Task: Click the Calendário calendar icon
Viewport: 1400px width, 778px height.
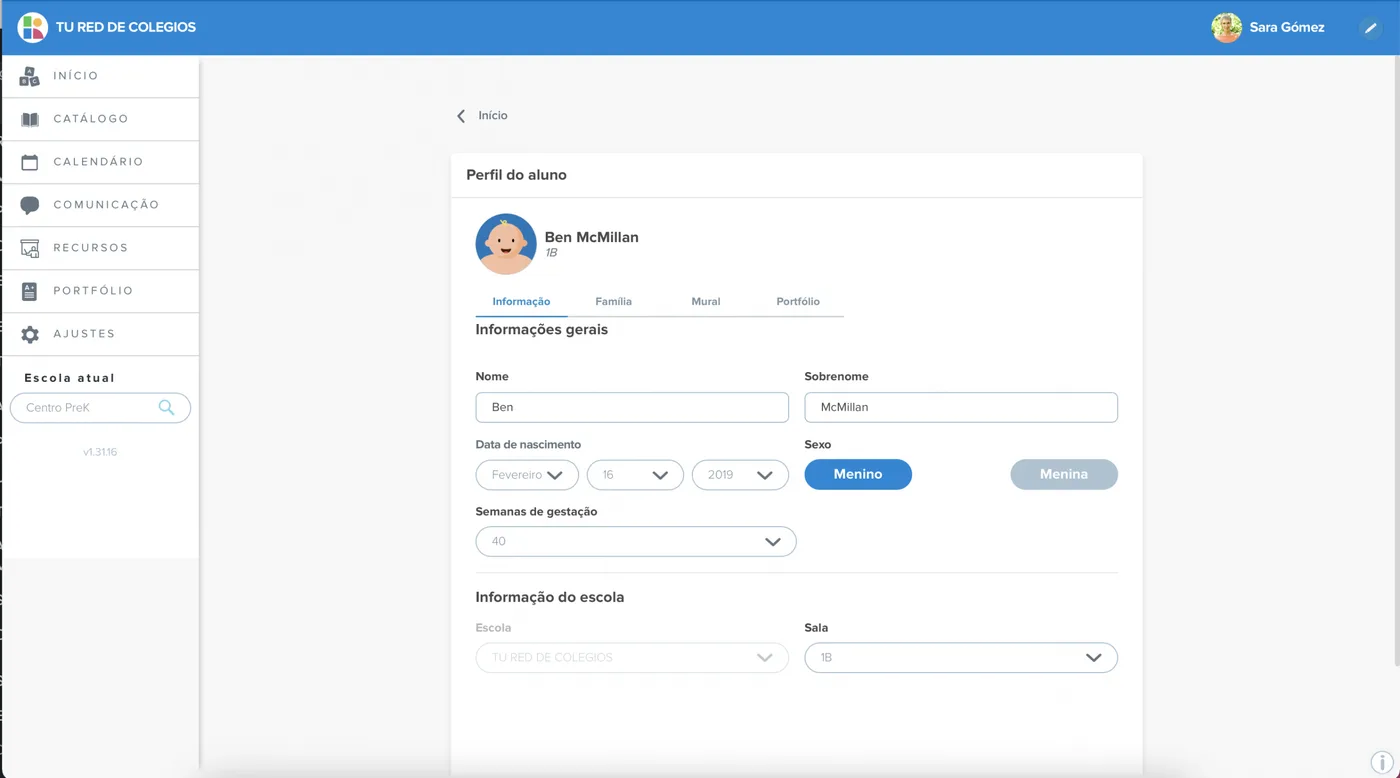Action: (x=30, y=162)
